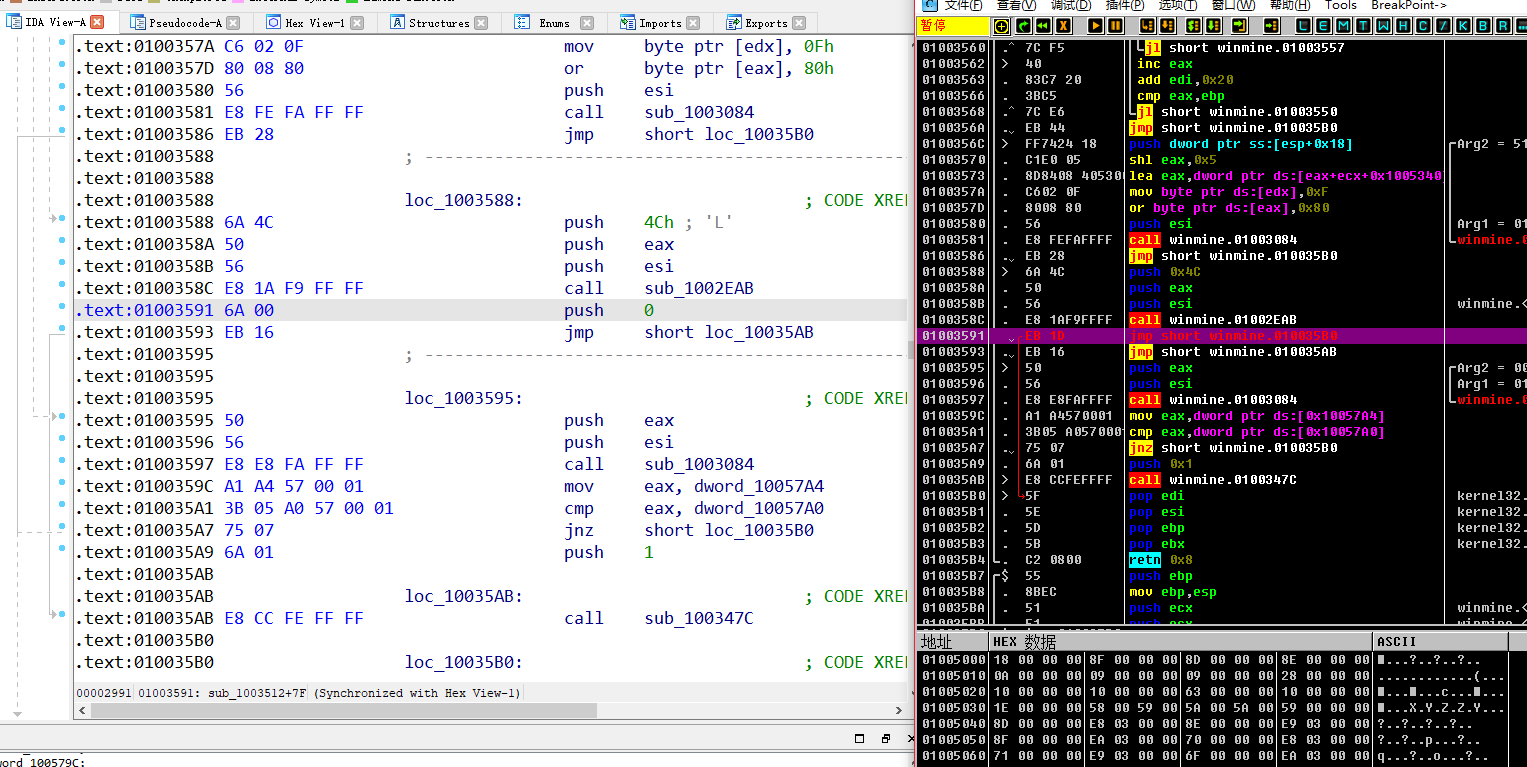Viewport: 1527px width, 767px height.
Task: Click the IDA horizontal scrollbar thumb
Action: click(x=345, y=710)
